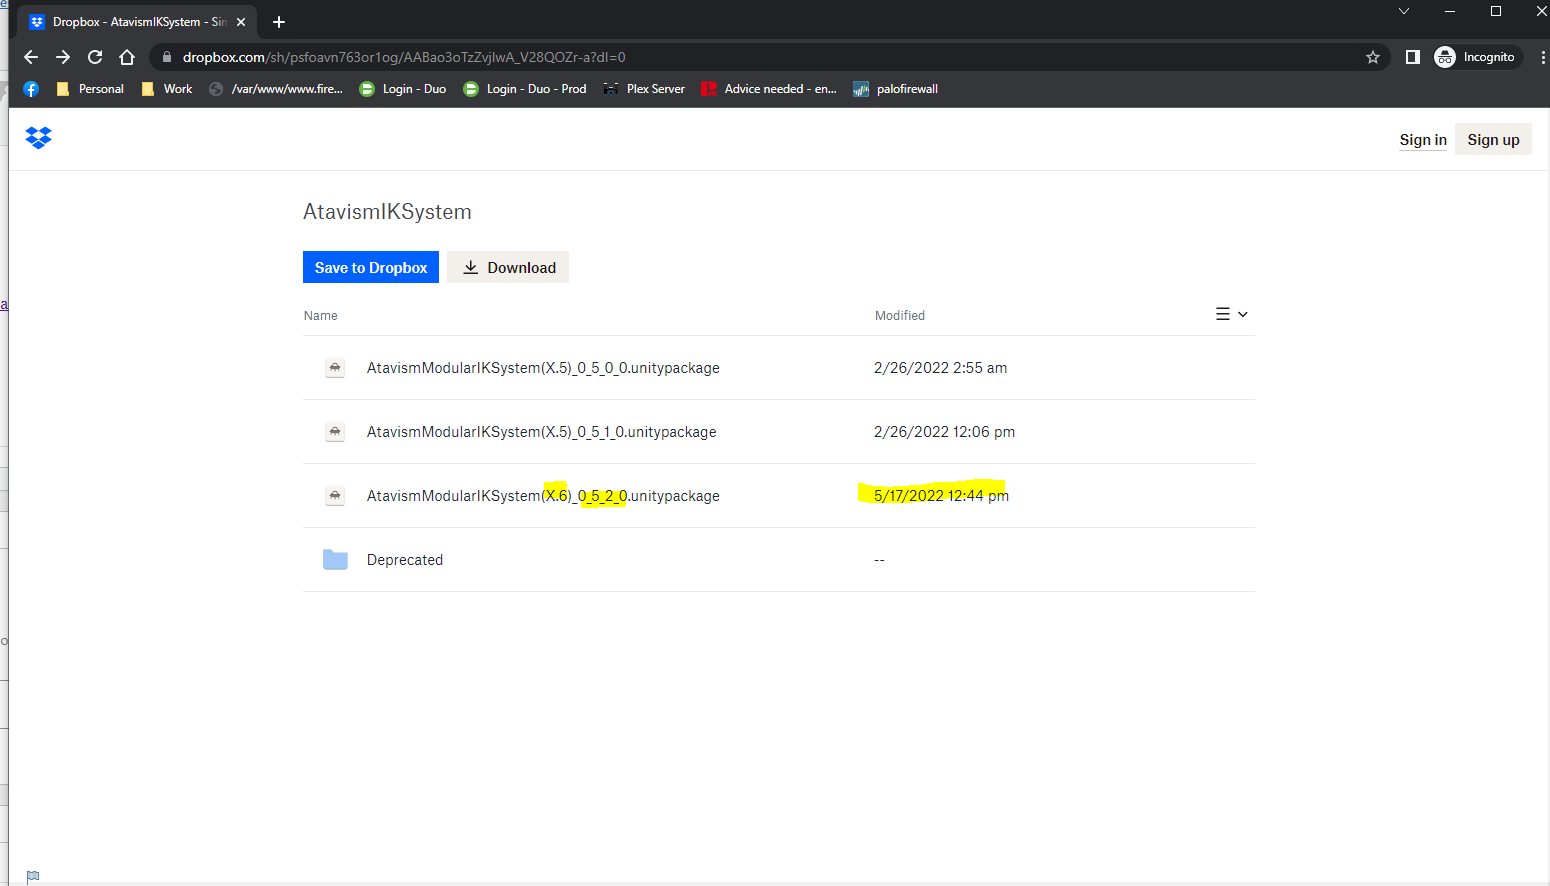
Task: Bookmark page with star icon
Action: coord(1373,57)
